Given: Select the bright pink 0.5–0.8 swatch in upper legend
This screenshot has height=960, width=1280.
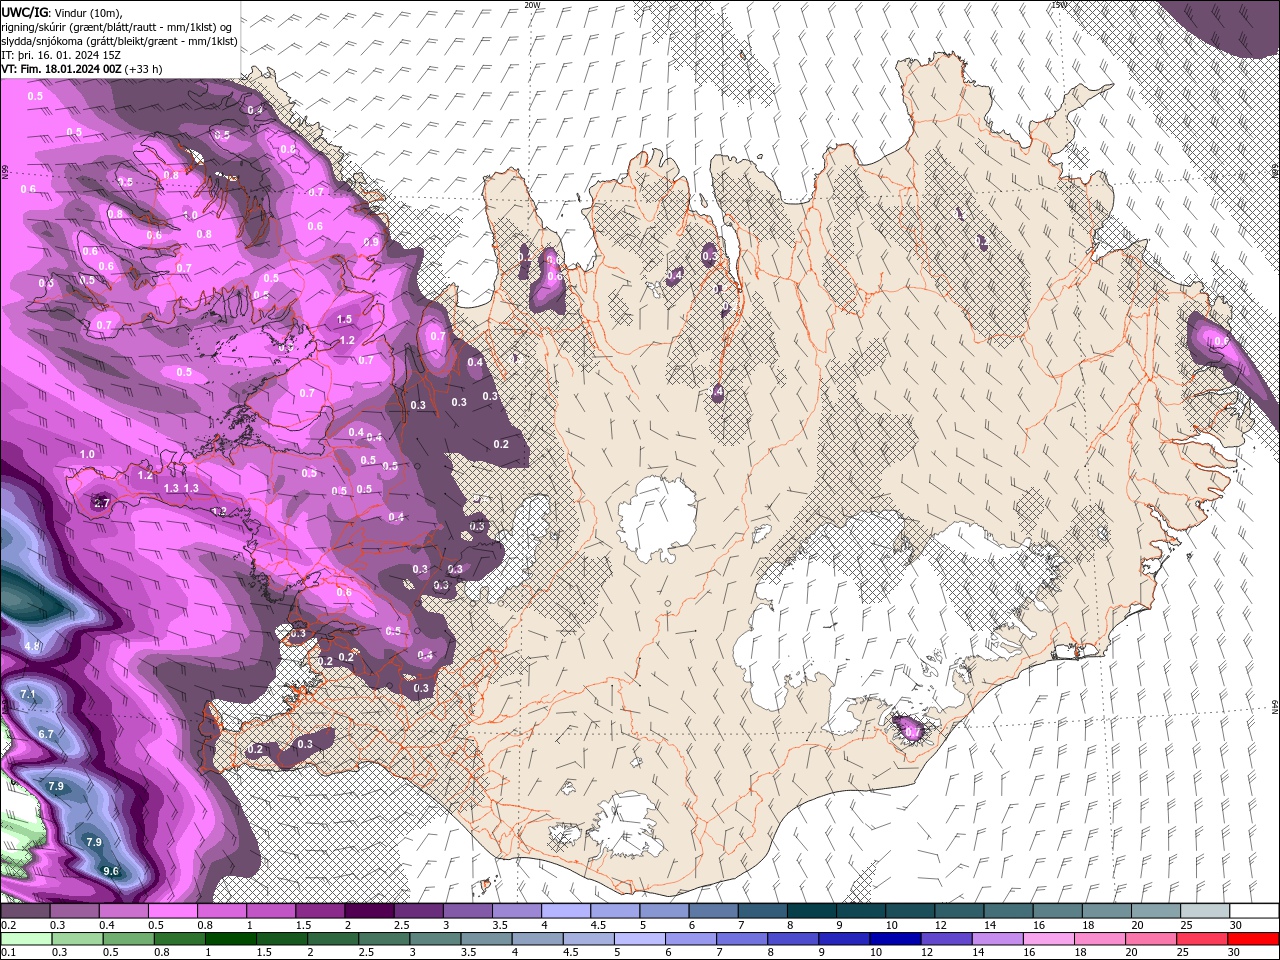Looking at the screenshot, I should point(172,911).
